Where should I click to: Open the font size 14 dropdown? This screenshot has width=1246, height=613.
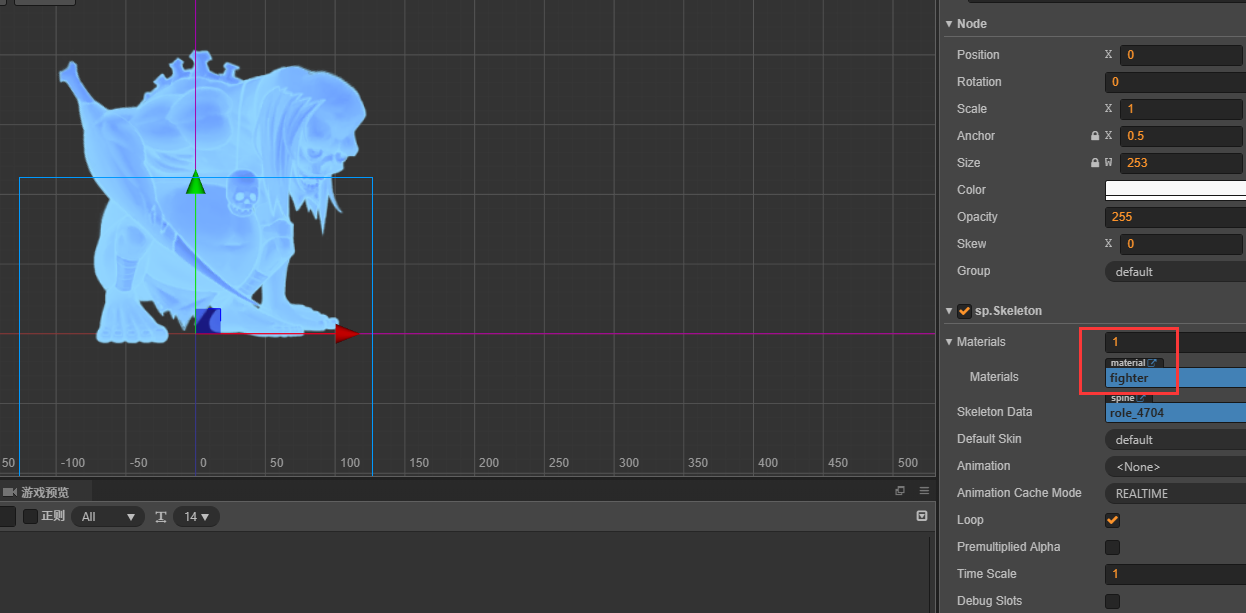(x=196, y=517)
